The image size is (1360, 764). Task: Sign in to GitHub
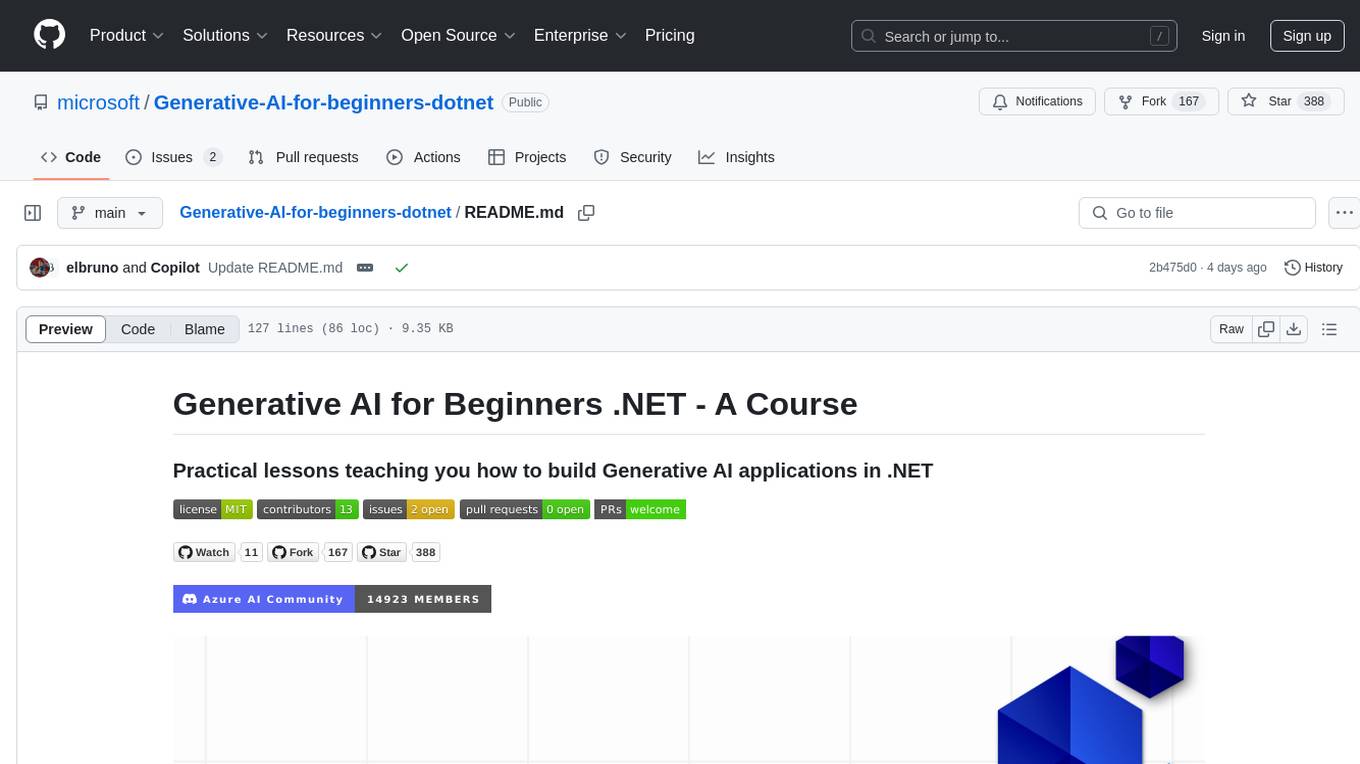1223,36
